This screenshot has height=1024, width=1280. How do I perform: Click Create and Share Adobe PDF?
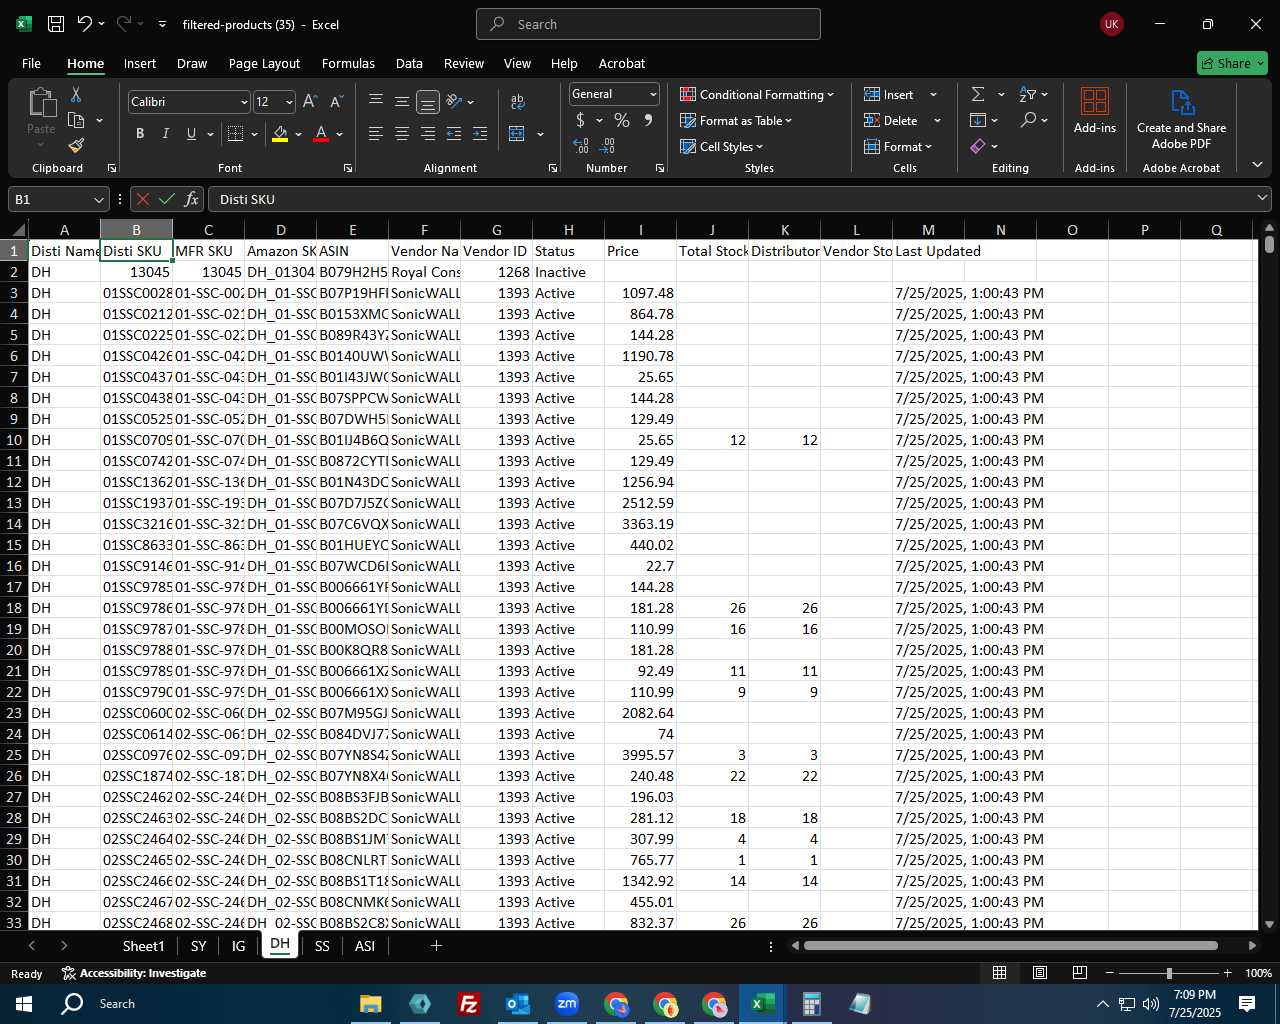pyautogui.click(x=1181, y=119)
